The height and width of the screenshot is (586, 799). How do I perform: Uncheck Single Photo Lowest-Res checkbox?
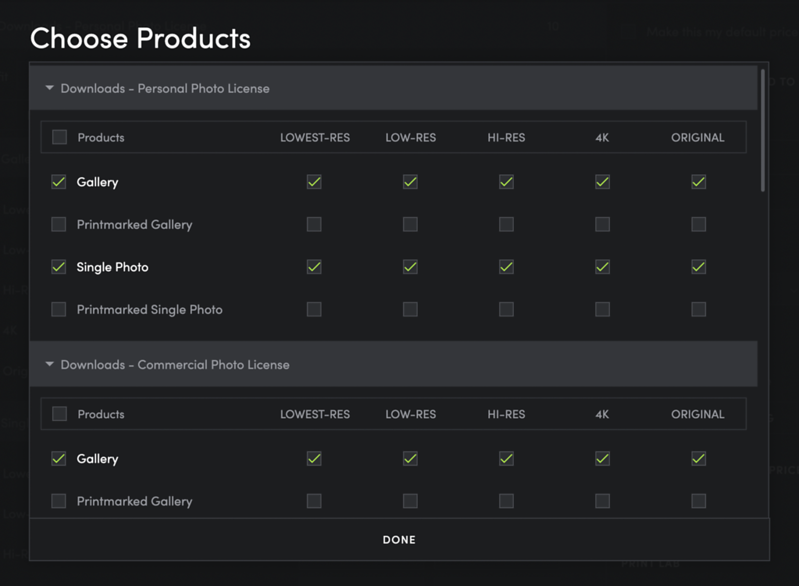314,267
